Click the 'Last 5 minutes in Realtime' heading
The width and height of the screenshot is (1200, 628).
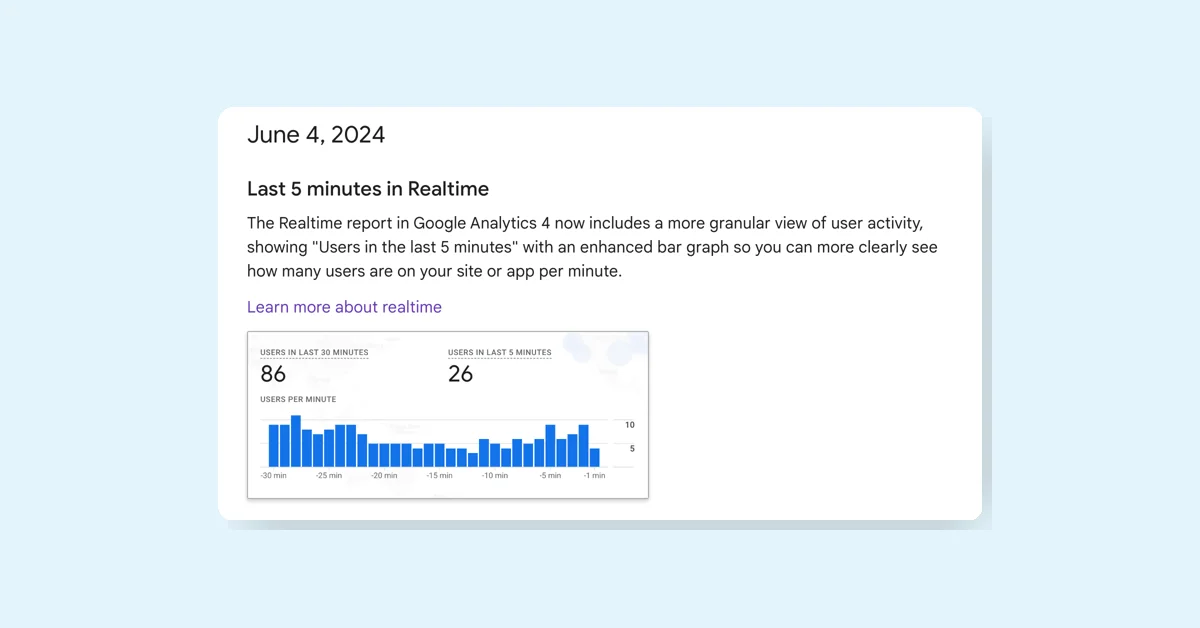[368, 189]
